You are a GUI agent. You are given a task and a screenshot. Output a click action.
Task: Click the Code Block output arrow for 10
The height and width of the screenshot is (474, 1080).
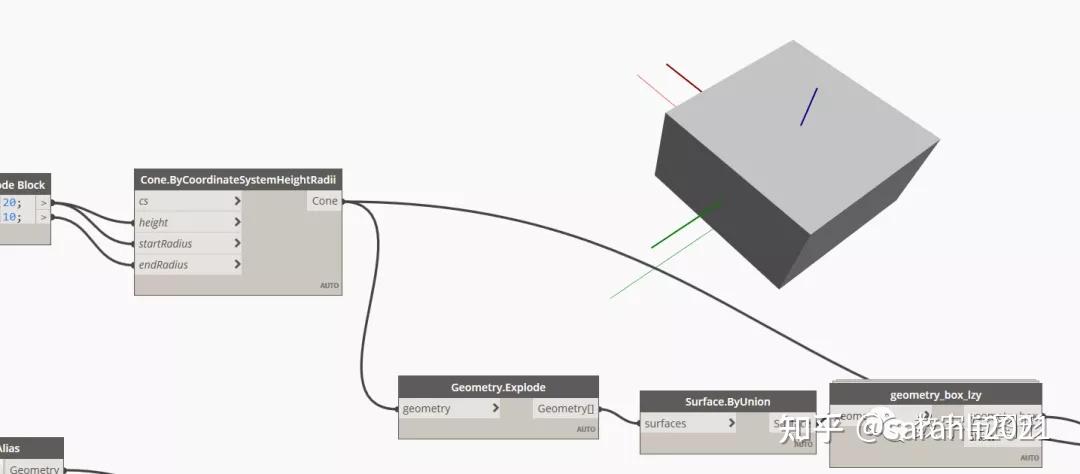tap(43, 217)
